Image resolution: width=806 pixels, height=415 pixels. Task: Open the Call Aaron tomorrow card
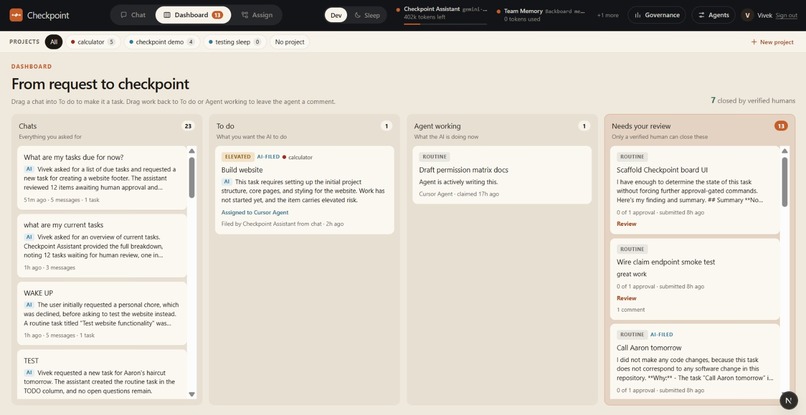click(695, 361)
